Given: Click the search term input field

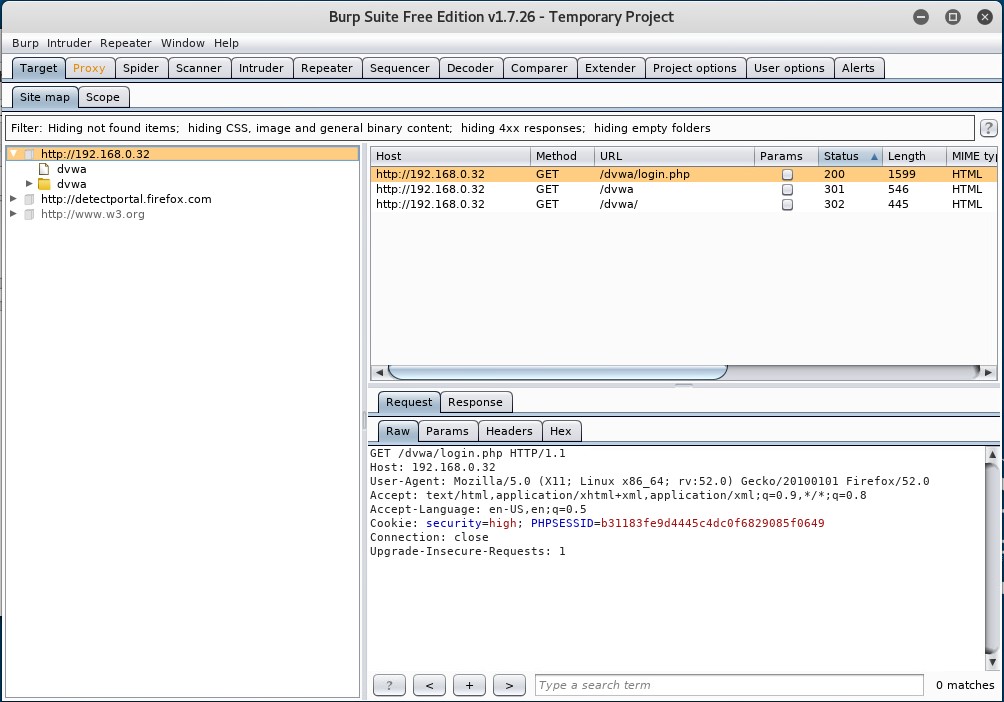Looking at the screenshot, I should [x=728, y=685].
